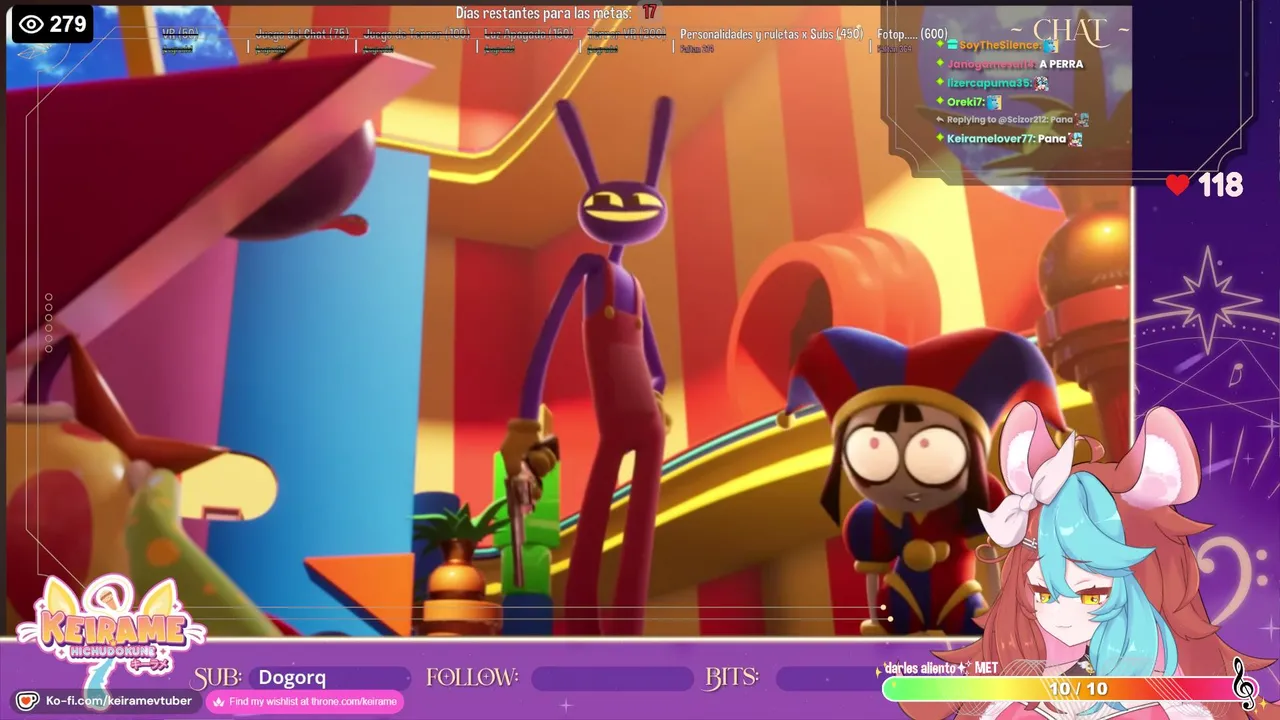Click the empty FOLLOW field
1280x720 pixels.
coord(611,679)
